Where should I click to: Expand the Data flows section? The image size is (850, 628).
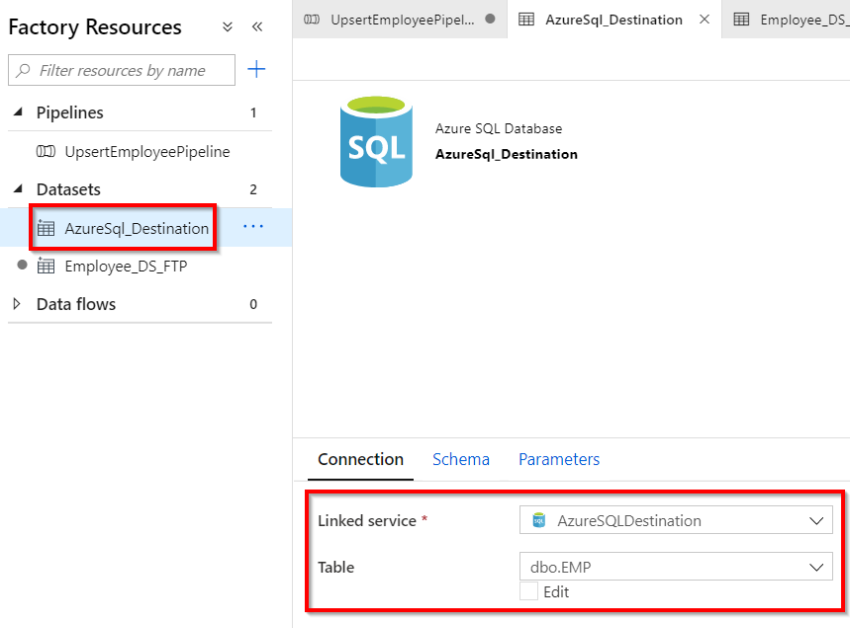pos(16,304)
